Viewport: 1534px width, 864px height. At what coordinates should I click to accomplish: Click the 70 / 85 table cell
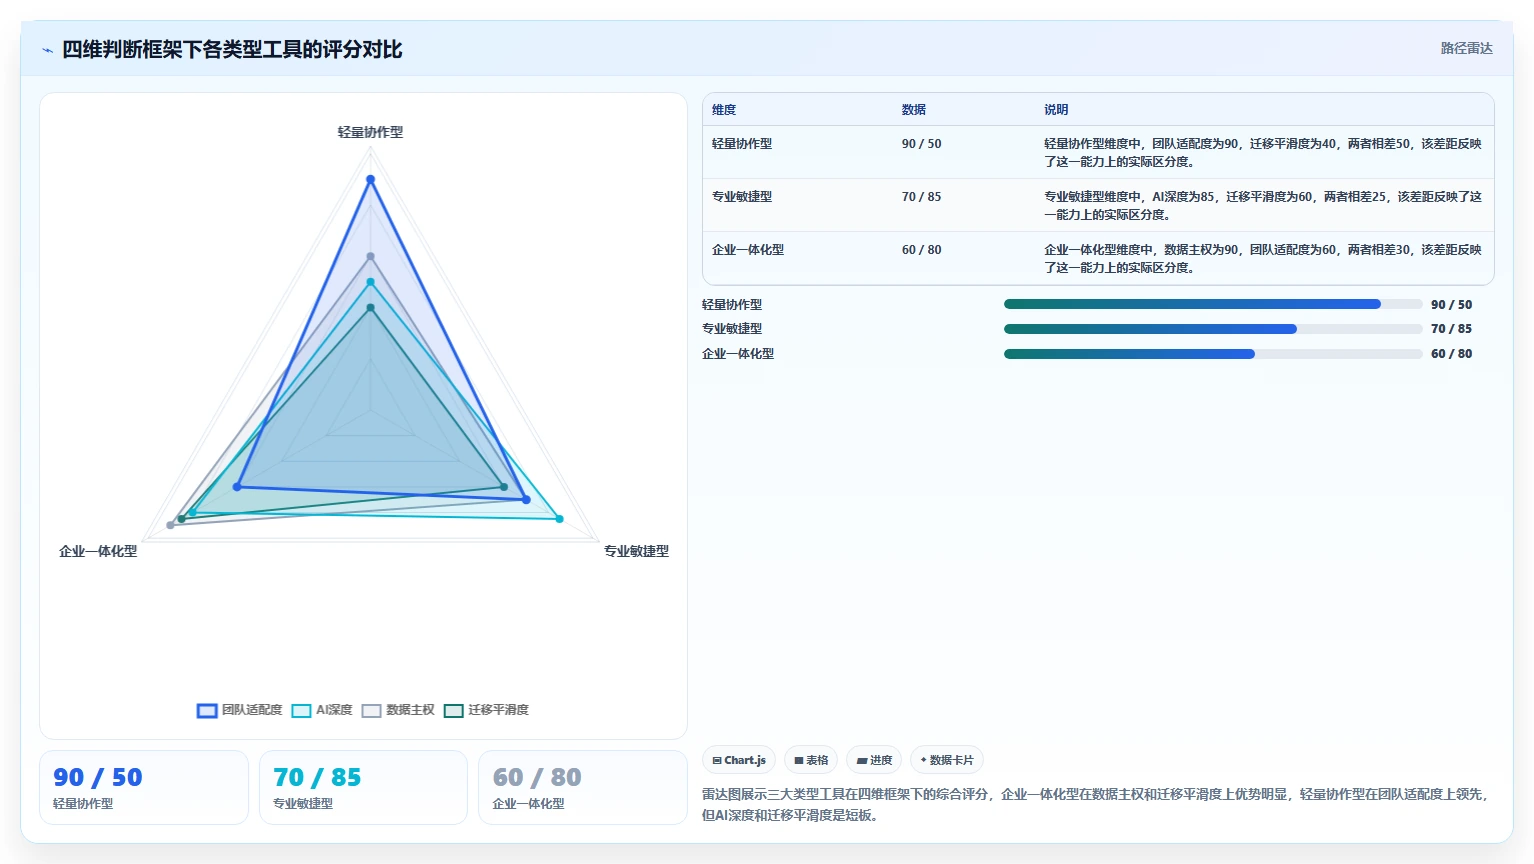point(921,197)
